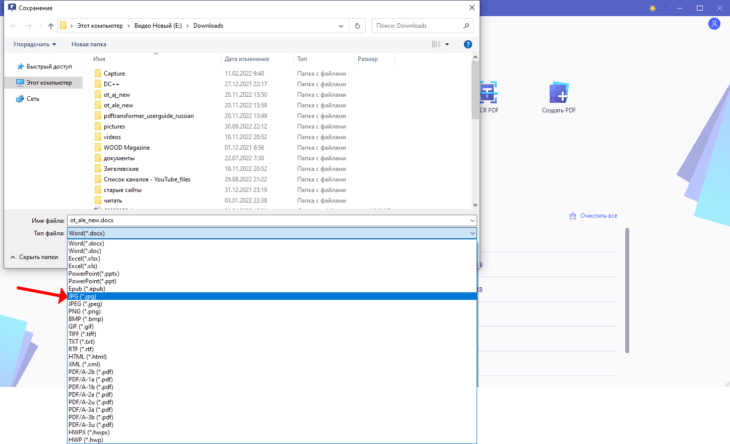Open the user account profile icon
The width and height of the screenshot is (730, 444).
tap(713, 24)
